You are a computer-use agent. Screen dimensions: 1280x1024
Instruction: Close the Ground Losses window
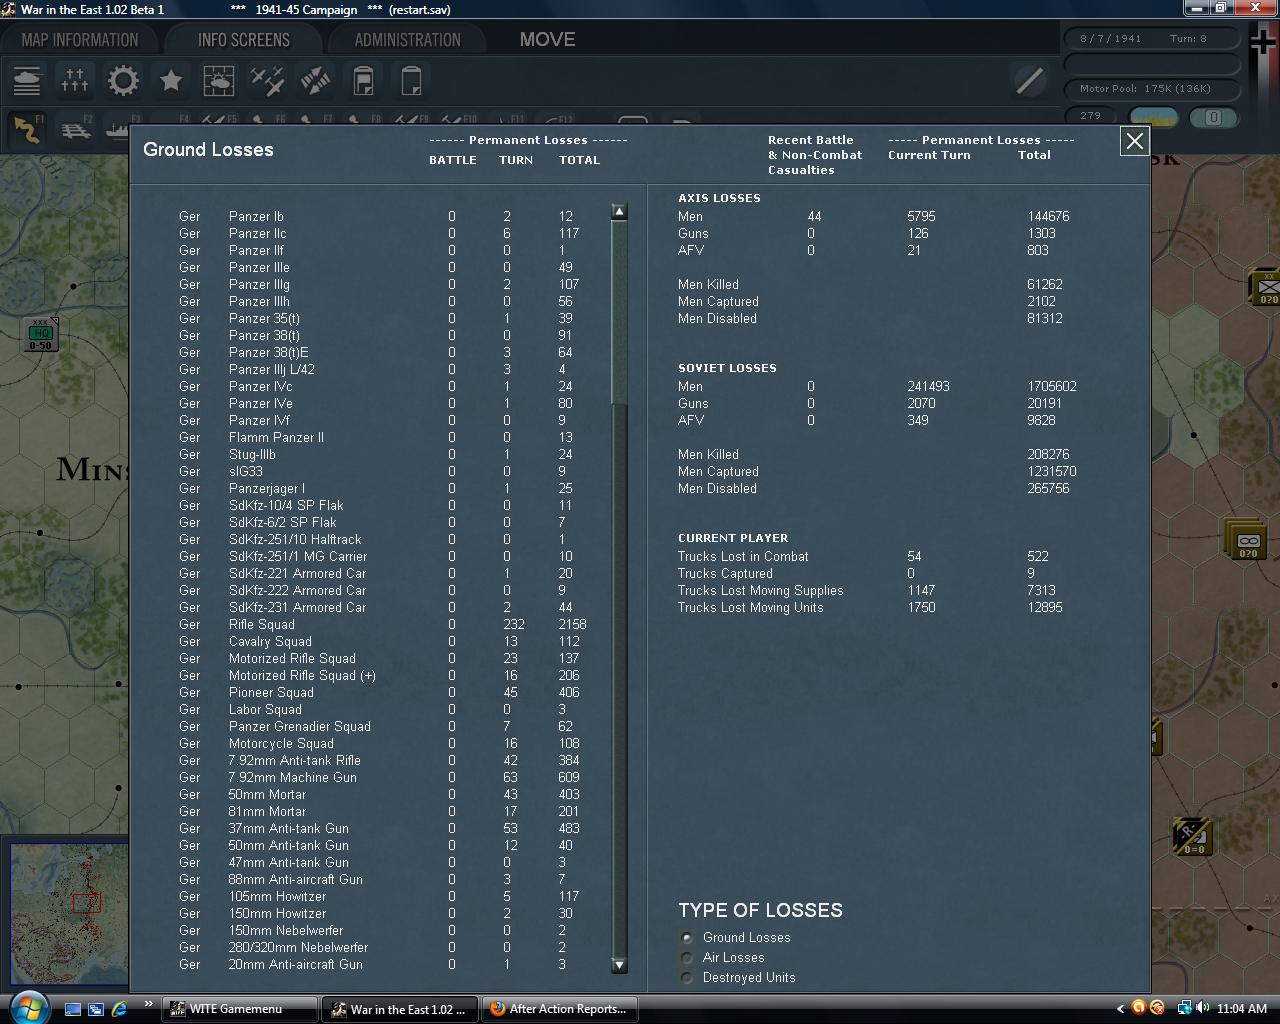(1134, 141)
